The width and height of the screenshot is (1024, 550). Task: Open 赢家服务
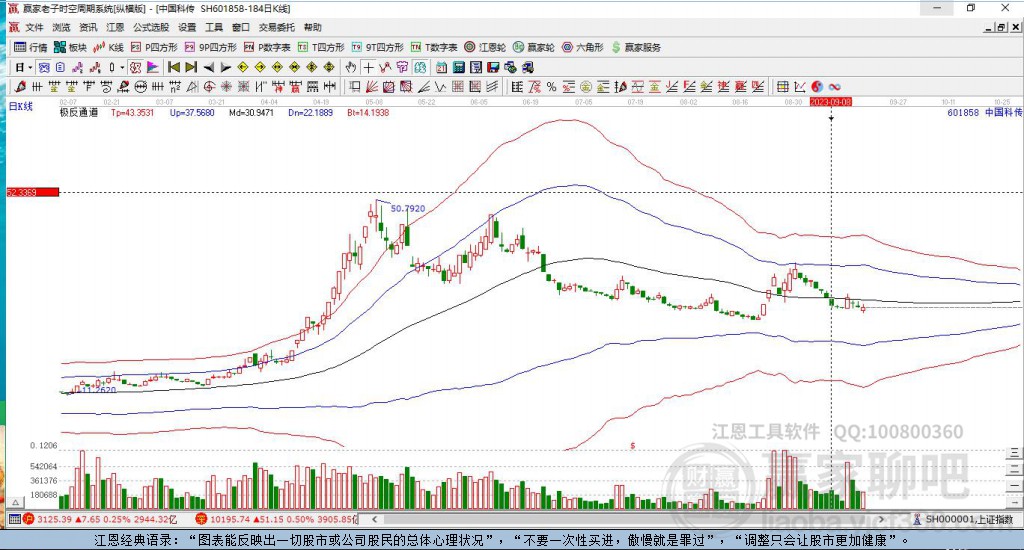(636, 47)
